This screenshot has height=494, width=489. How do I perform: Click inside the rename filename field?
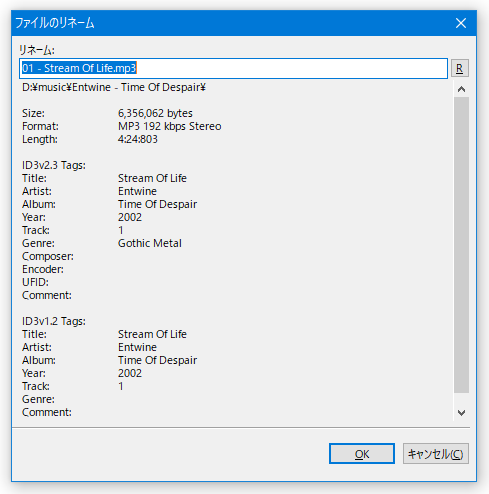[x=233, y=68]
